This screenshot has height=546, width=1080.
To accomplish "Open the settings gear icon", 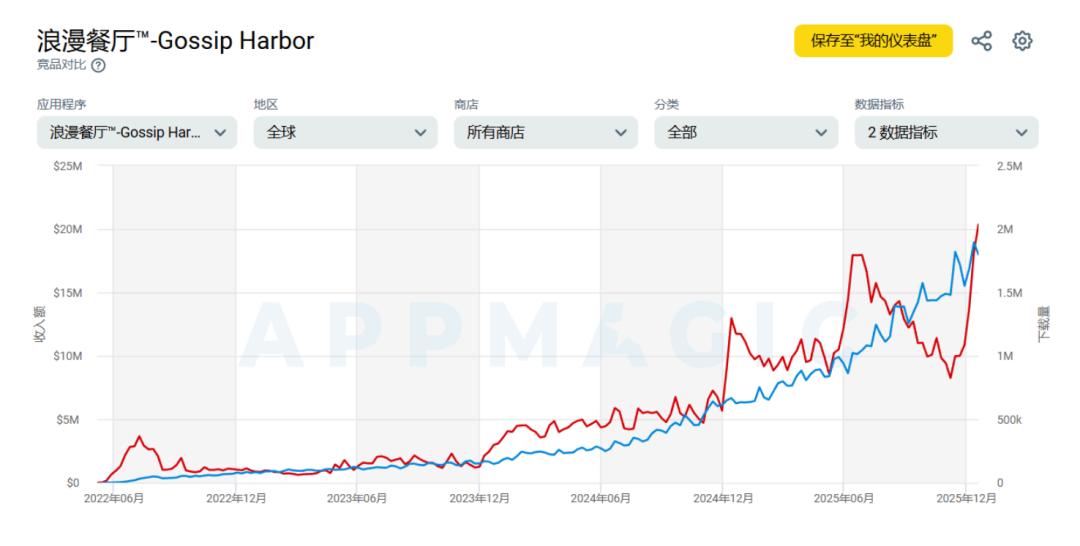I will 1022,41.
